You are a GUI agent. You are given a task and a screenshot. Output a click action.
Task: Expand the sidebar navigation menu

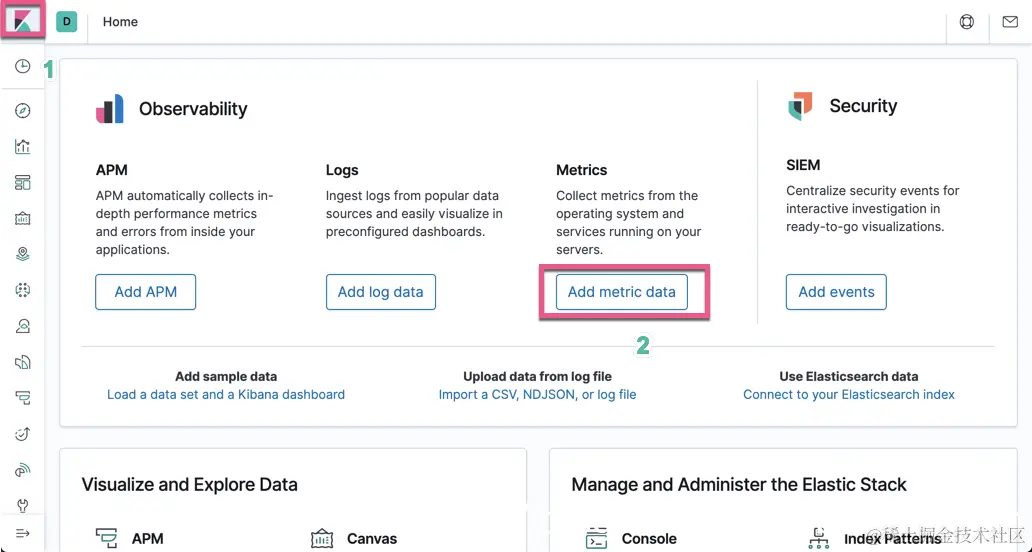pyautogui.click(x=22, y=533)
